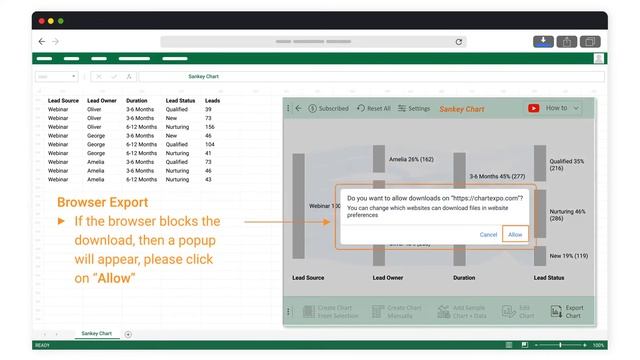Click Add Sample Chart + Data

462,311
